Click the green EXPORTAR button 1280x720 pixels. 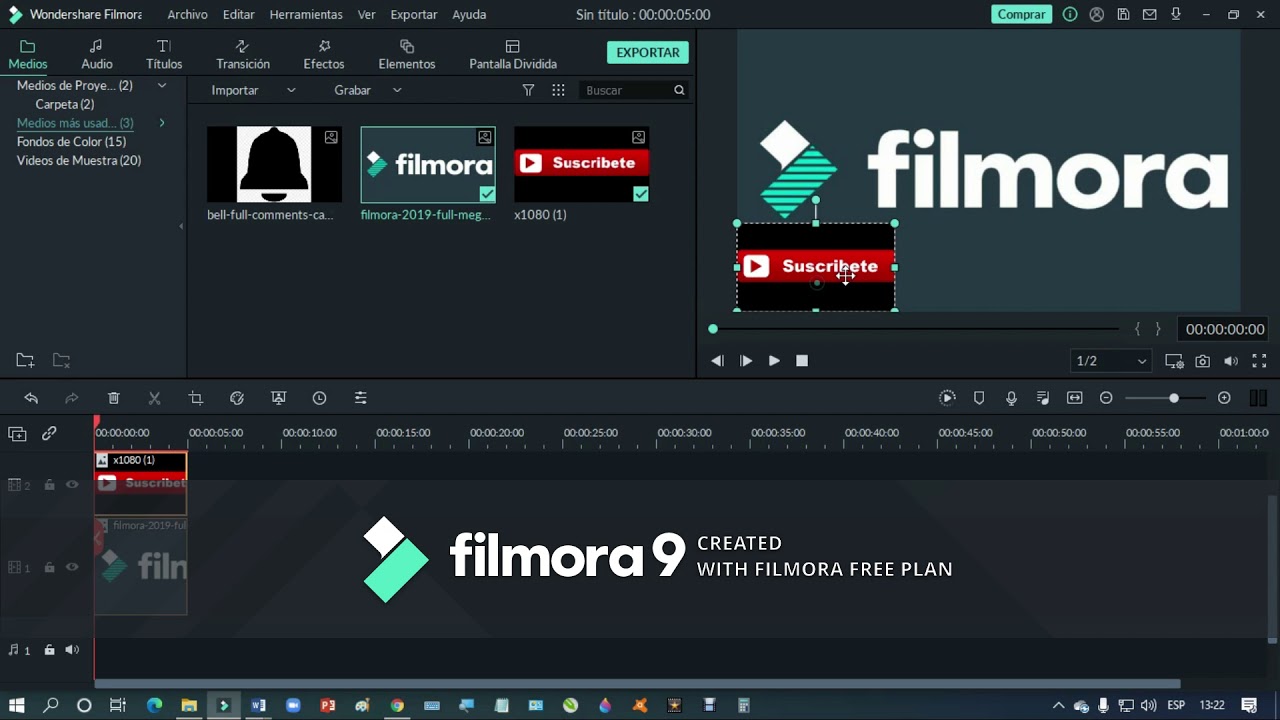tap(648, 53)
